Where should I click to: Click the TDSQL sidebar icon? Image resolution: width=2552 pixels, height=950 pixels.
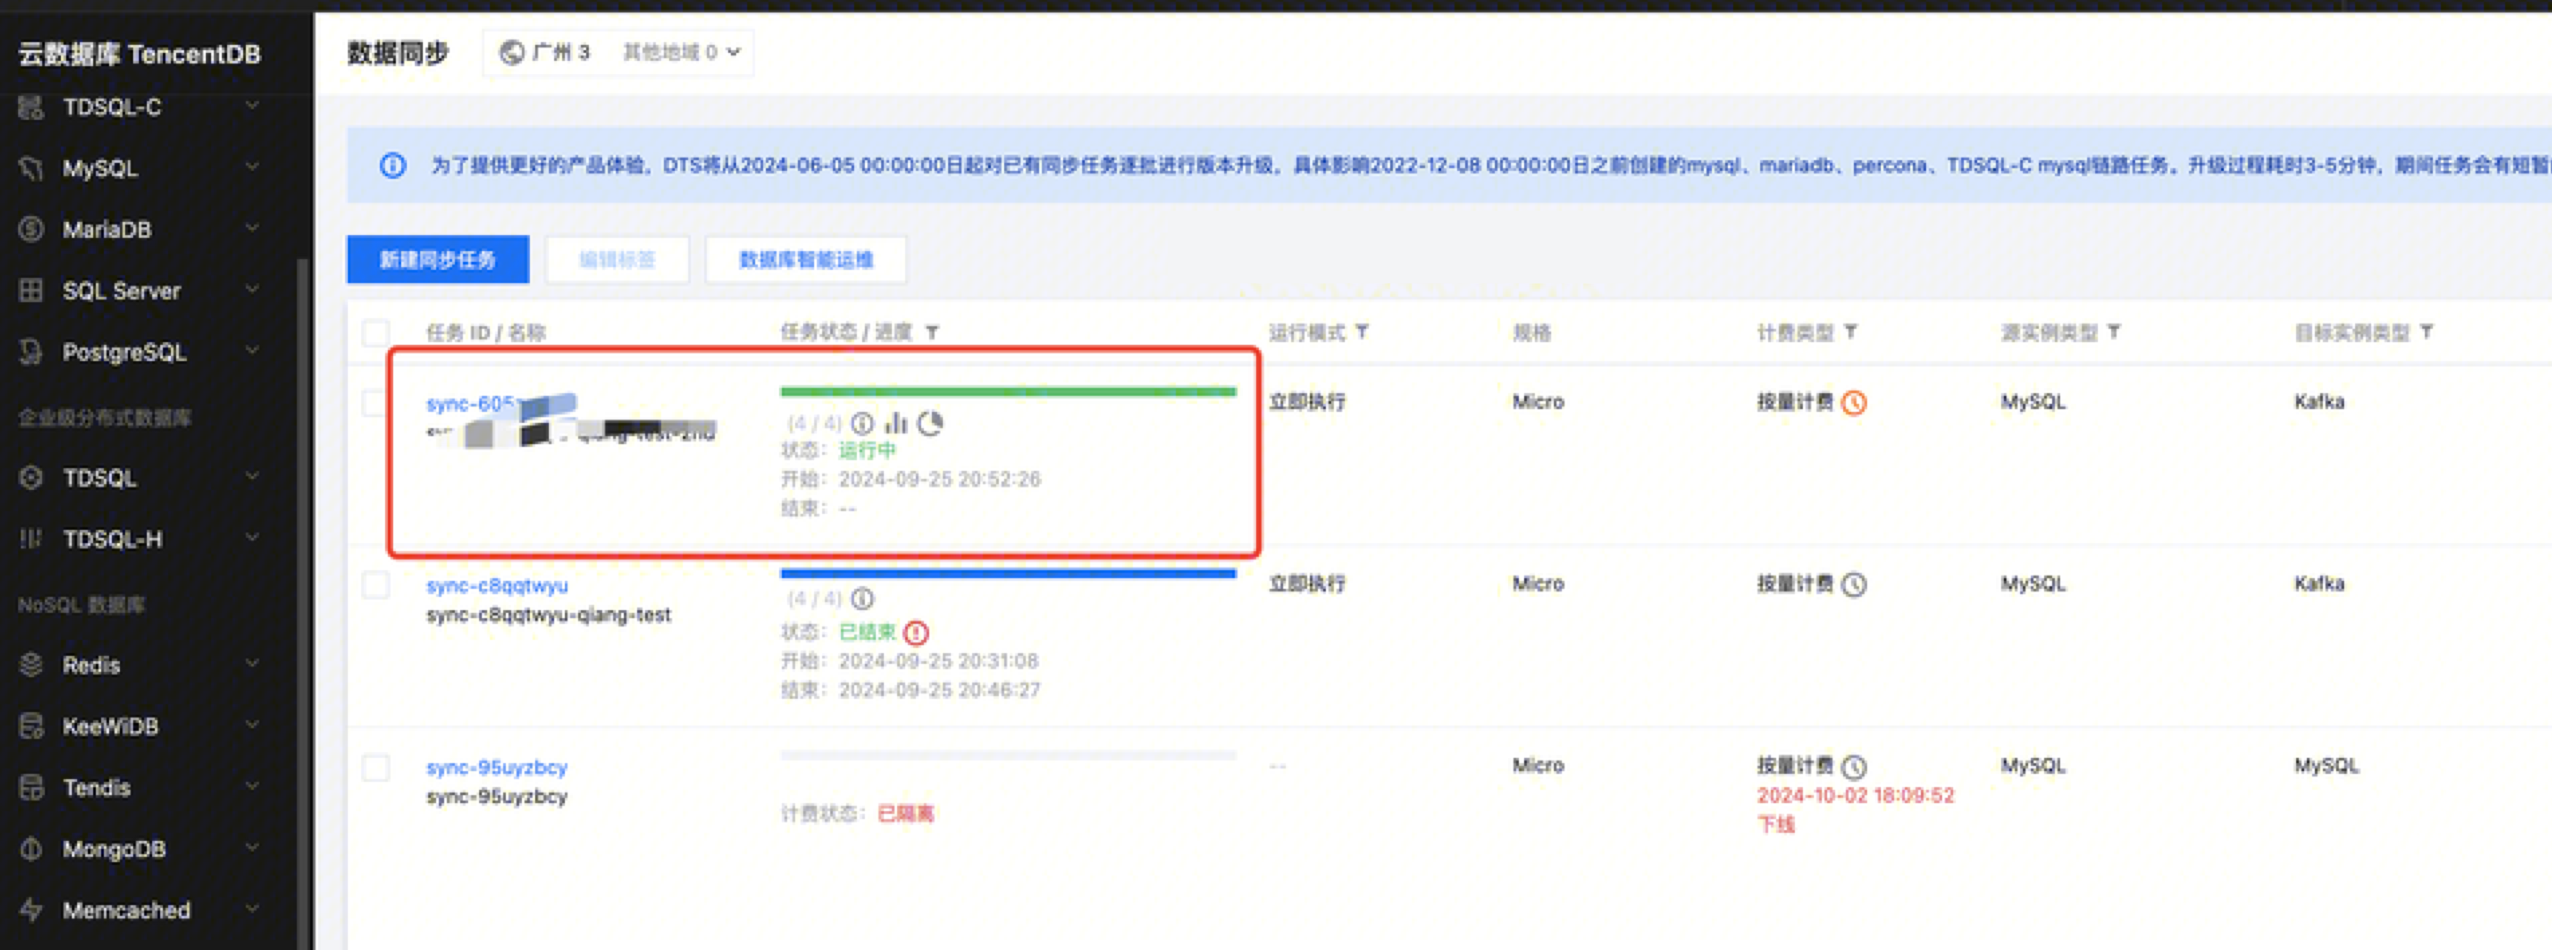click(31, 477)
